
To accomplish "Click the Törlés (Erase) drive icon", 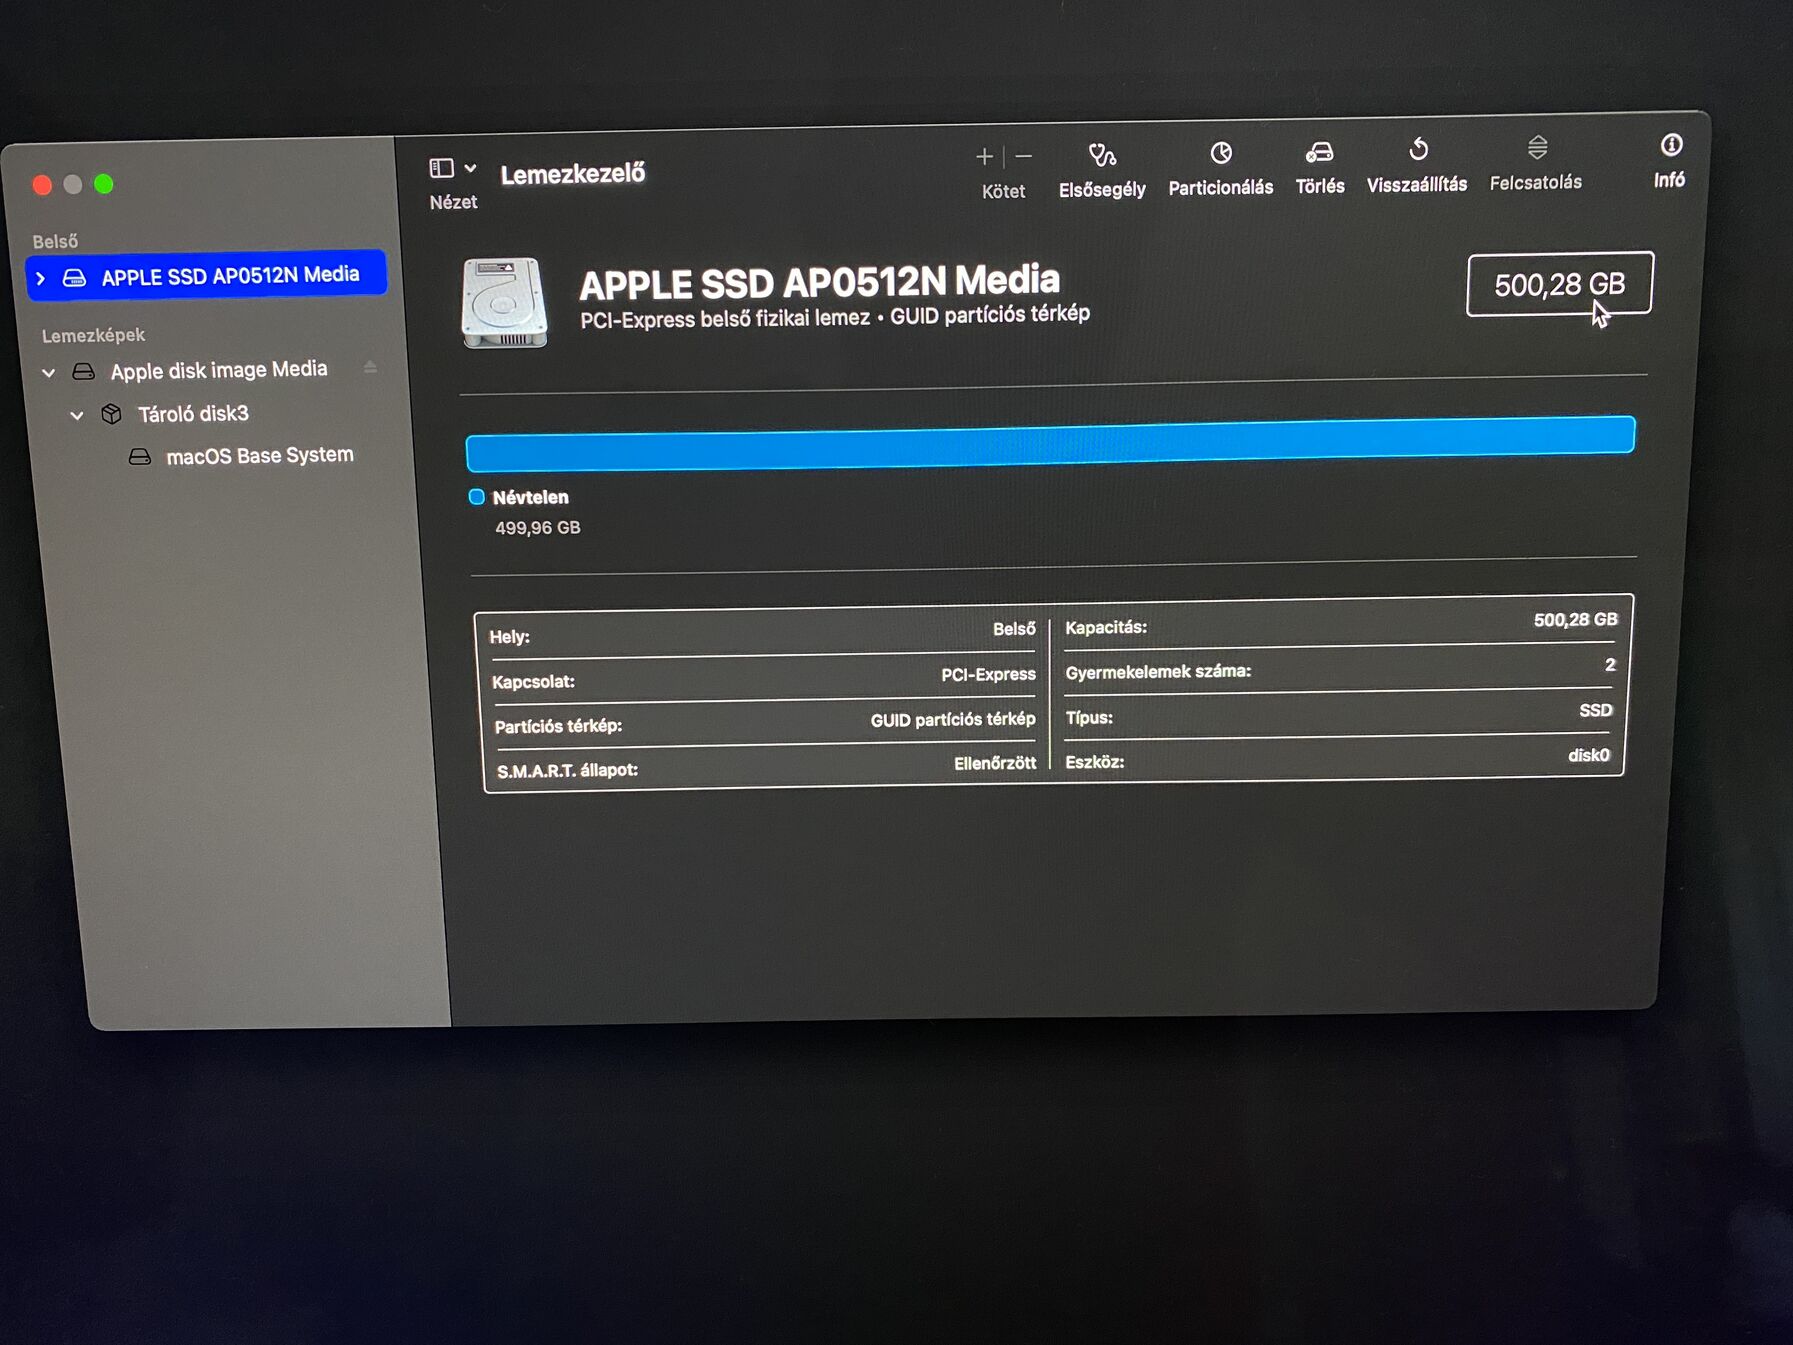I will click(x=1319, y=152).
